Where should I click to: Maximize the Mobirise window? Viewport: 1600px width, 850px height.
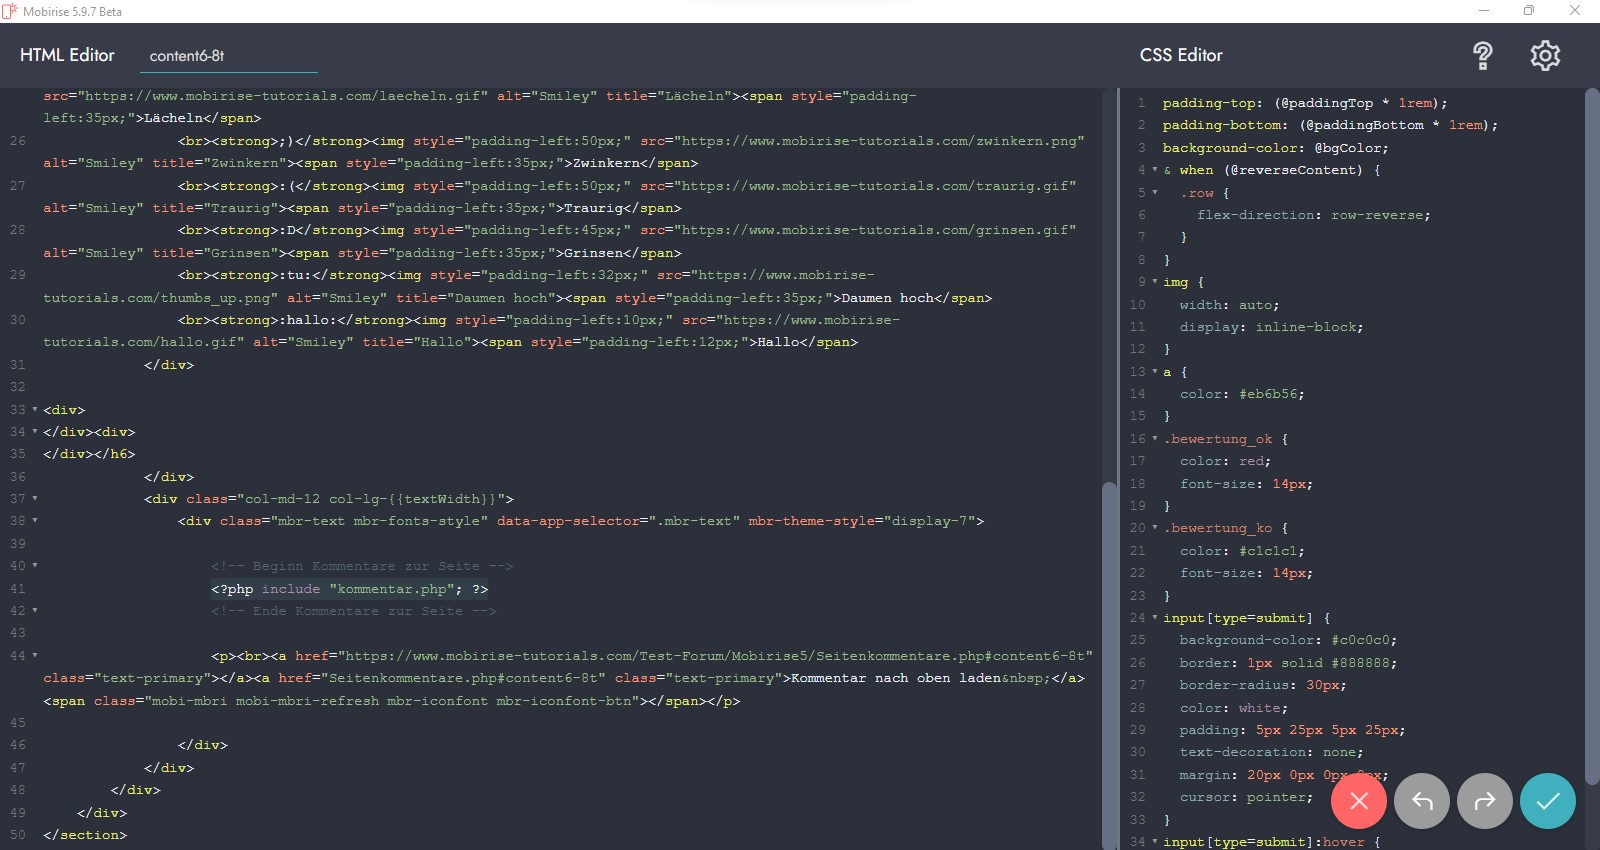pos(1528,11)
